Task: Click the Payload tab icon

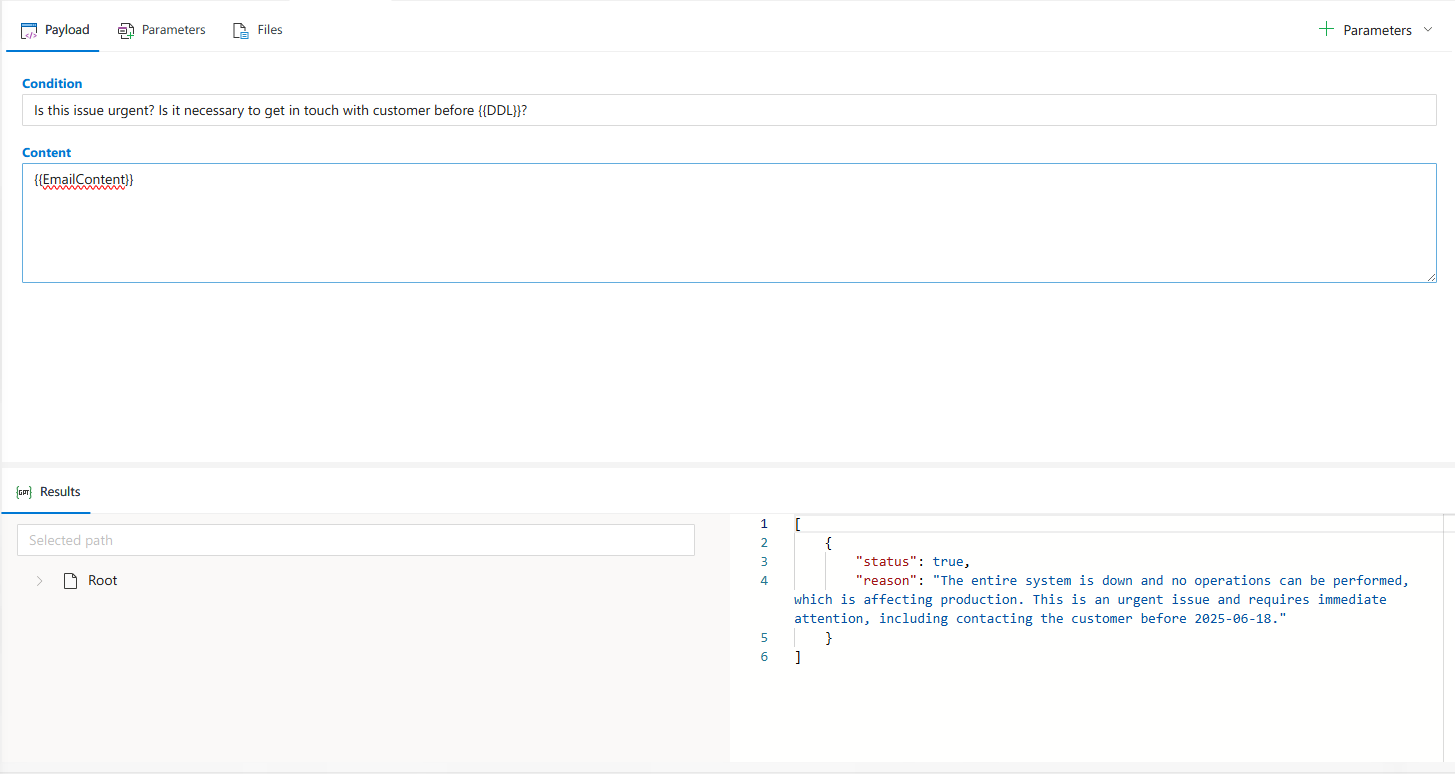Action: click(x=29, y=30)
